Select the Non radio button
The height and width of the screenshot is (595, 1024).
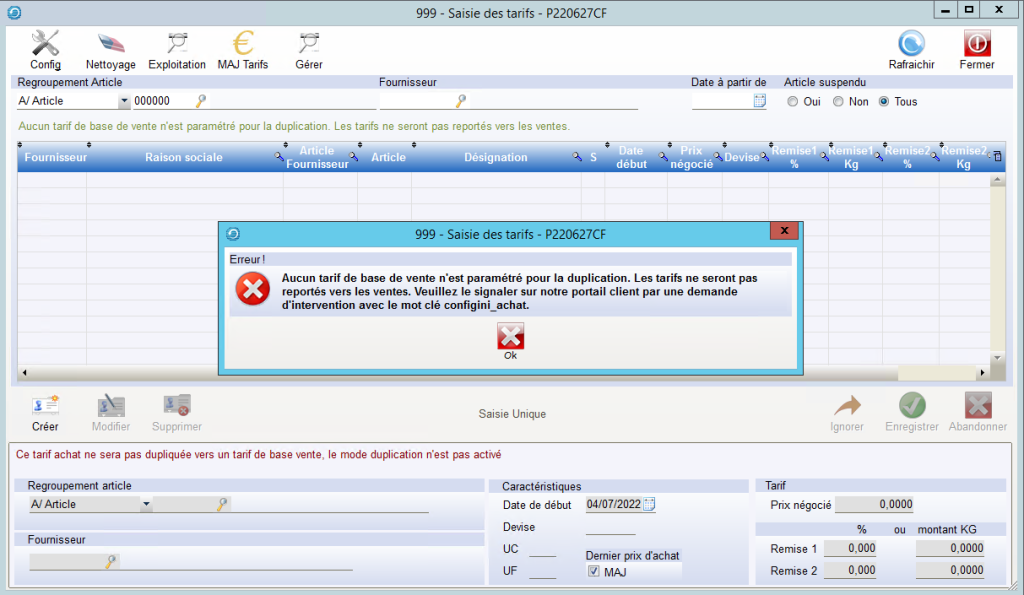[837, 102]
